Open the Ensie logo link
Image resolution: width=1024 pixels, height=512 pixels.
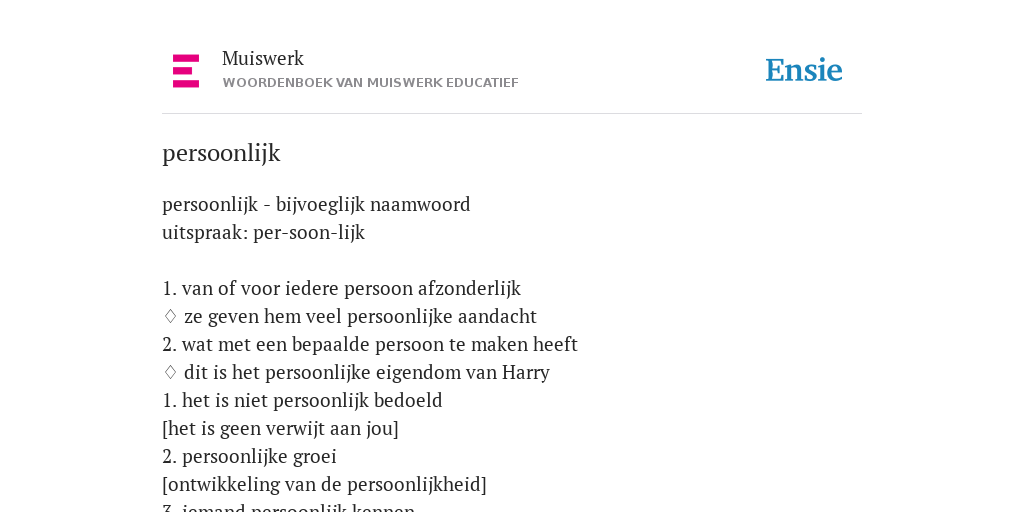point(804,70)
